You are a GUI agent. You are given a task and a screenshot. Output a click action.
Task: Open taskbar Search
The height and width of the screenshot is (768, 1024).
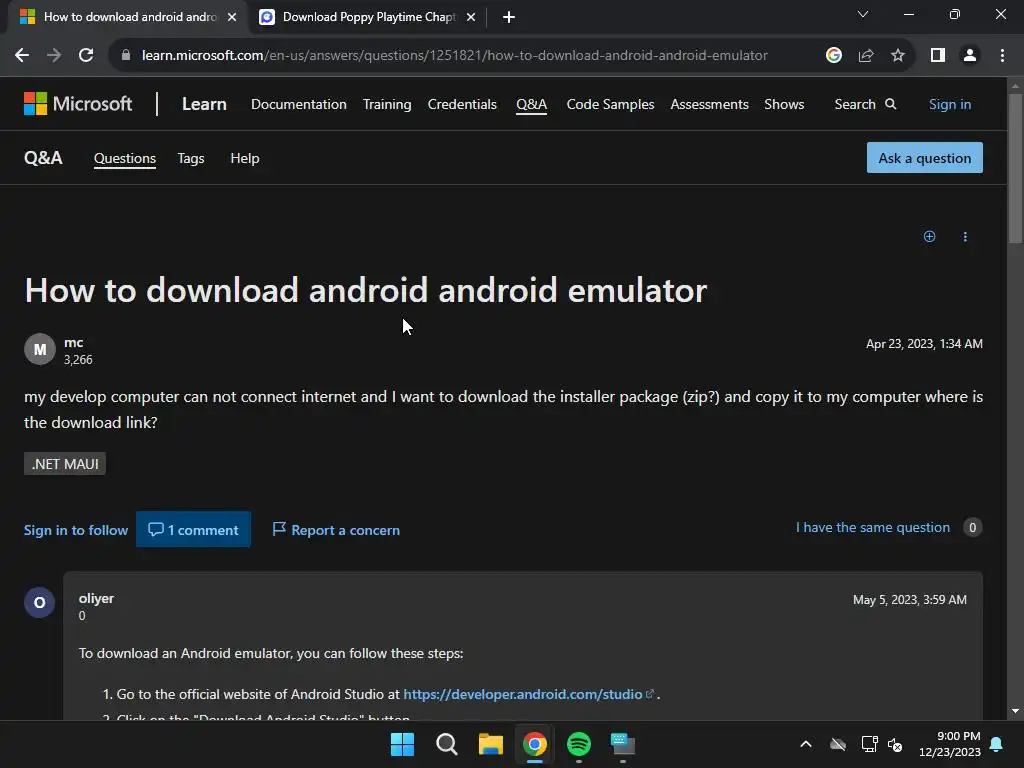(x=447, y=744)
